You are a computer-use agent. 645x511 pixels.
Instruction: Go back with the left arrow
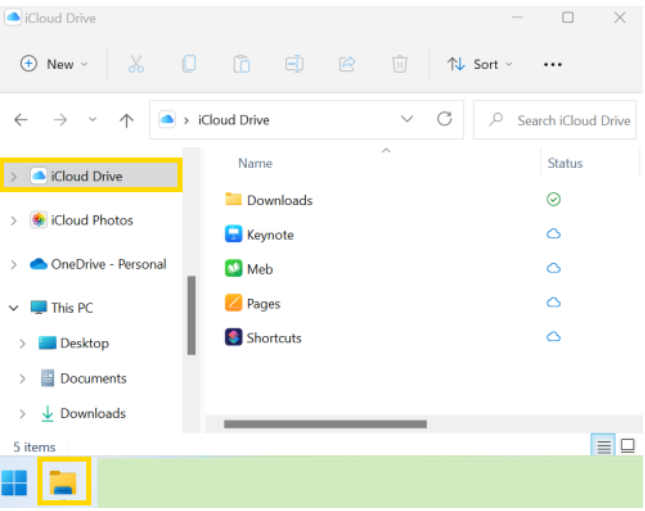(21, 120)
